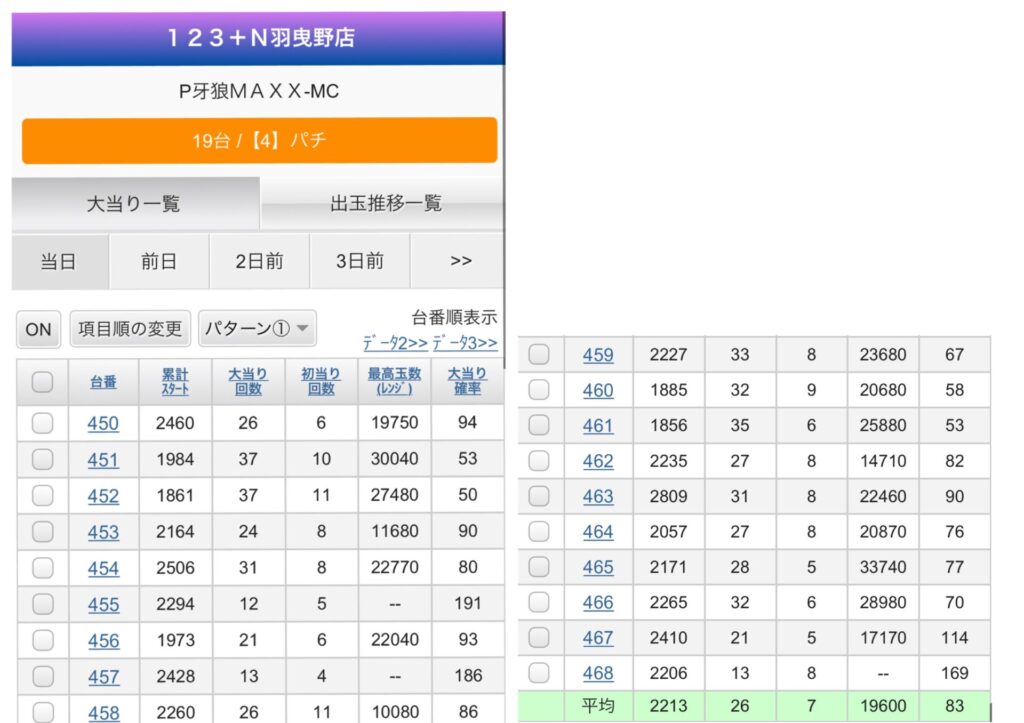The width and height of the screenshot is (1024, 723).
Task: Open machine number 457 link
Action: pos(103,677)
